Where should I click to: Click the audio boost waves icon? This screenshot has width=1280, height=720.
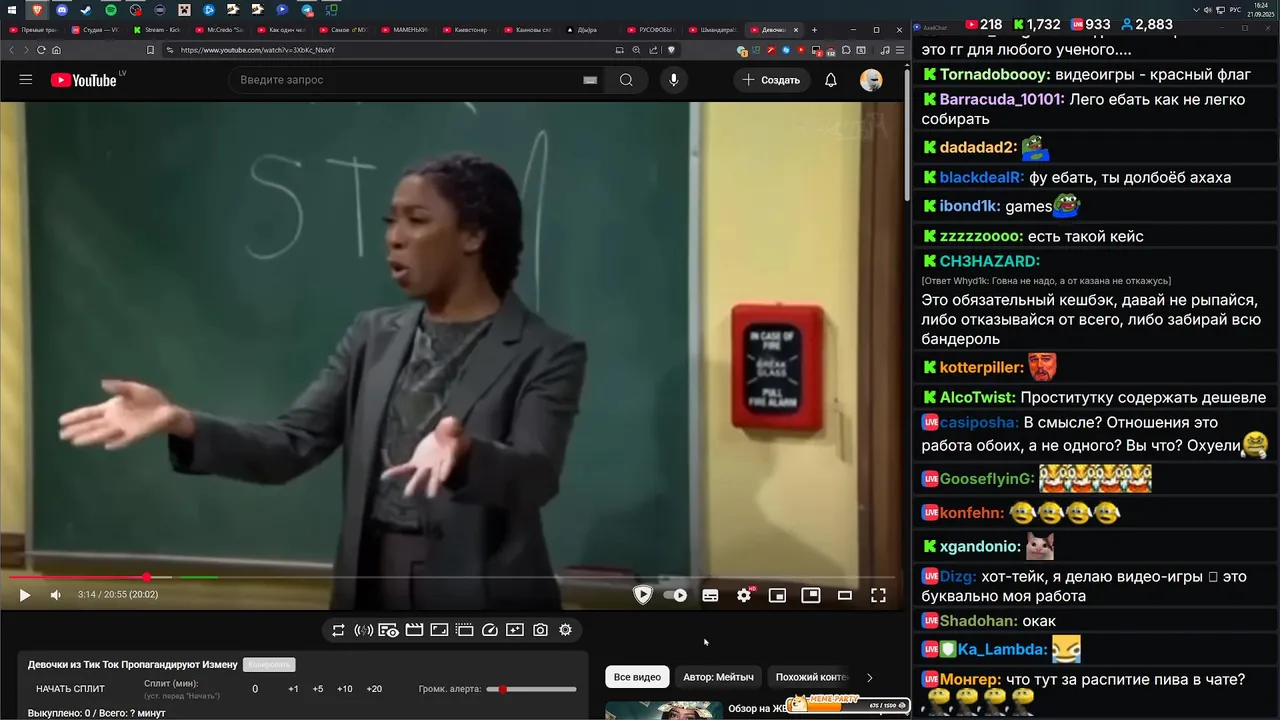[x=363, y=630]
